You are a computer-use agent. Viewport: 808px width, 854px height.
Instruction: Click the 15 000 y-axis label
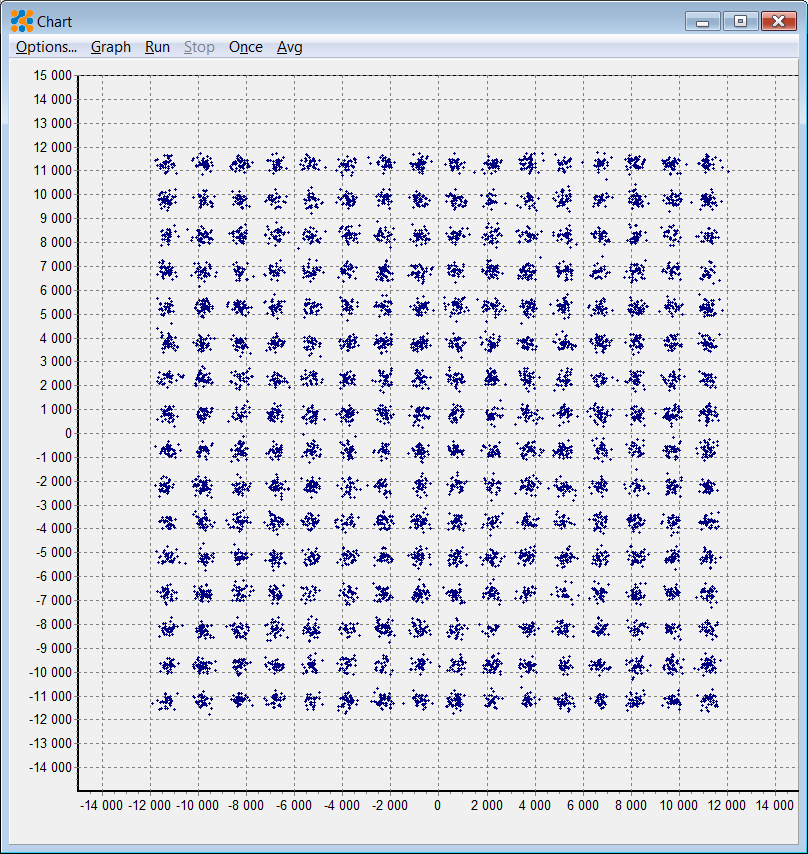pos(52,76)
